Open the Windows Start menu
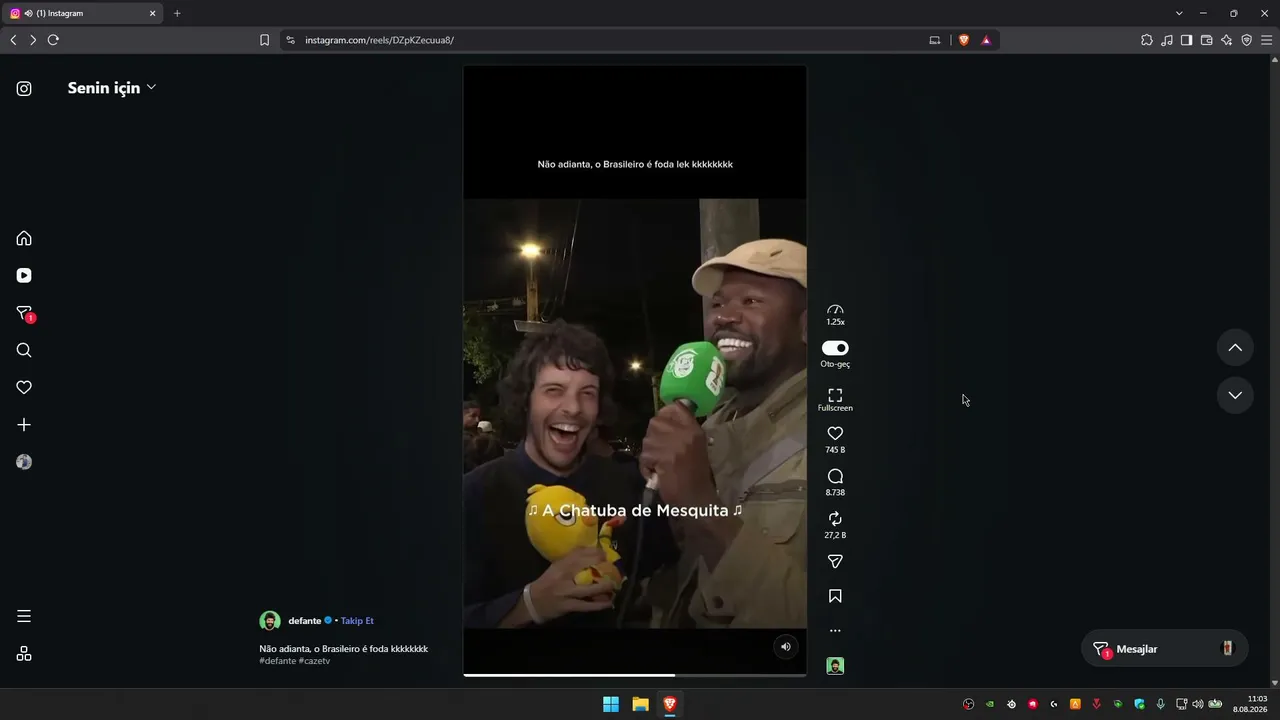Viewport: 1280px width, 720px height. tap(611, 704)
